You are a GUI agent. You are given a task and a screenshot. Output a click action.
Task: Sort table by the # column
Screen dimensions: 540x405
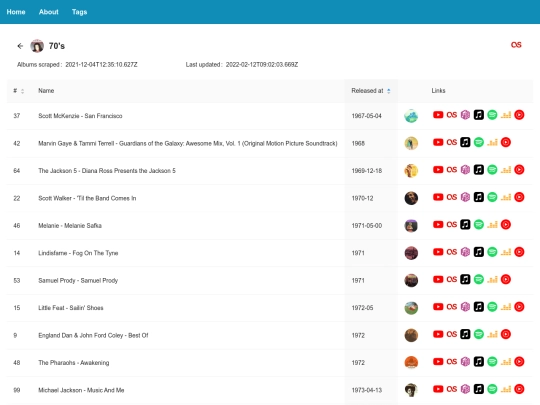tap(19, 91)
